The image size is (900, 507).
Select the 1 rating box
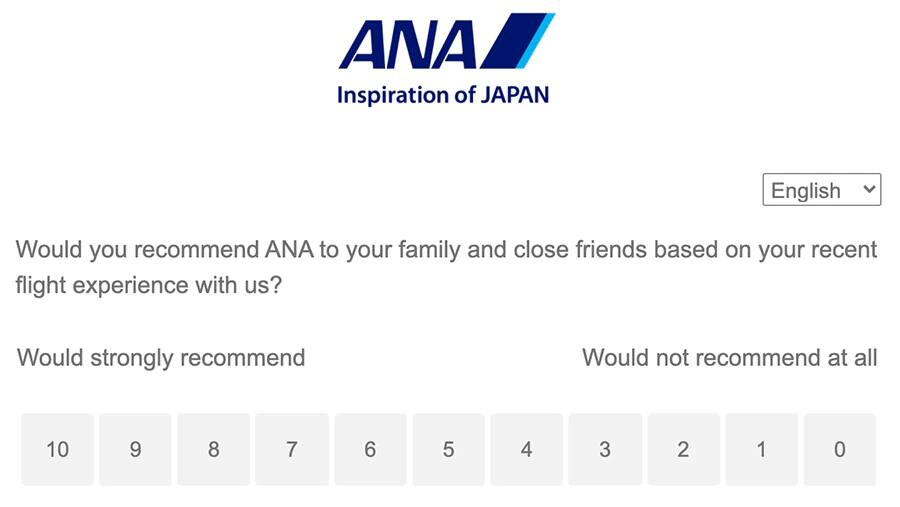tap(761, 450)
